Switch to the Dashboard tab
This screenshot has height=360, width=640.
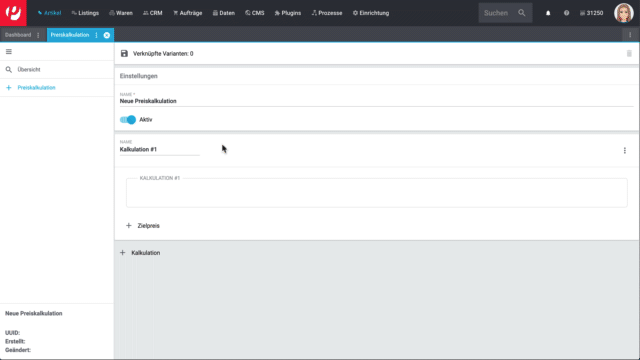tap(18, 35)
